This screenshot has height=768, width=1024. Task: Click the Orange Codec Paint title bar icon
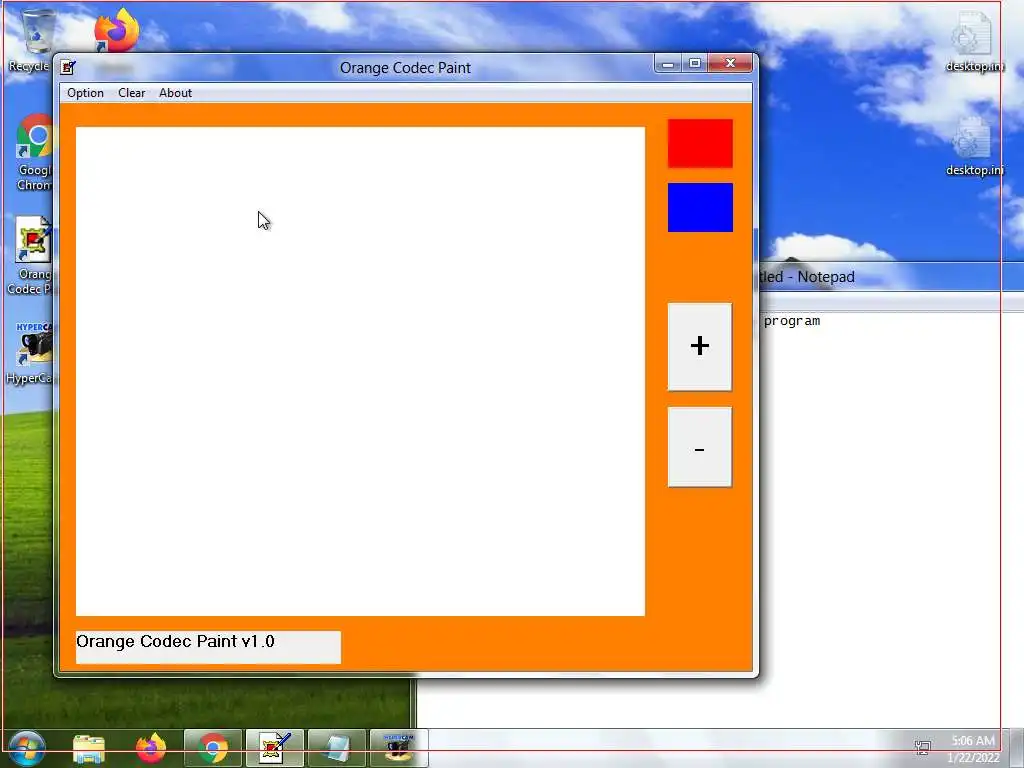click(68, 67)
